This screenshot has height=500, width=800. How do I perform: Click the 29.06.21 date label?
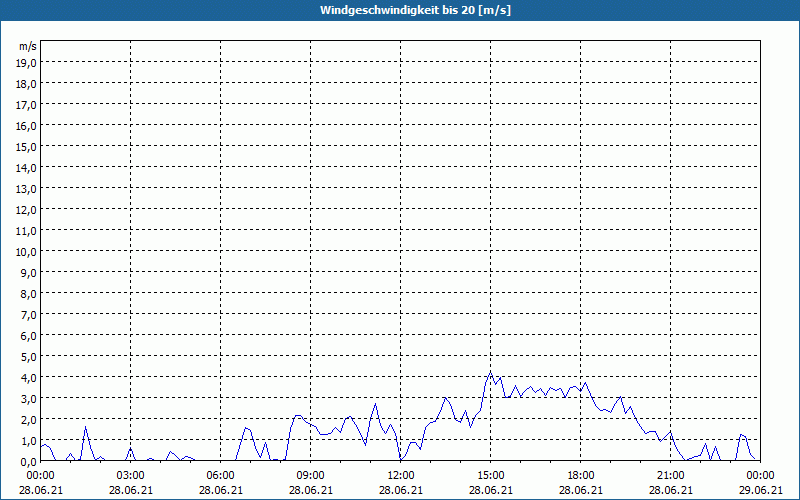tap(761, 490)
